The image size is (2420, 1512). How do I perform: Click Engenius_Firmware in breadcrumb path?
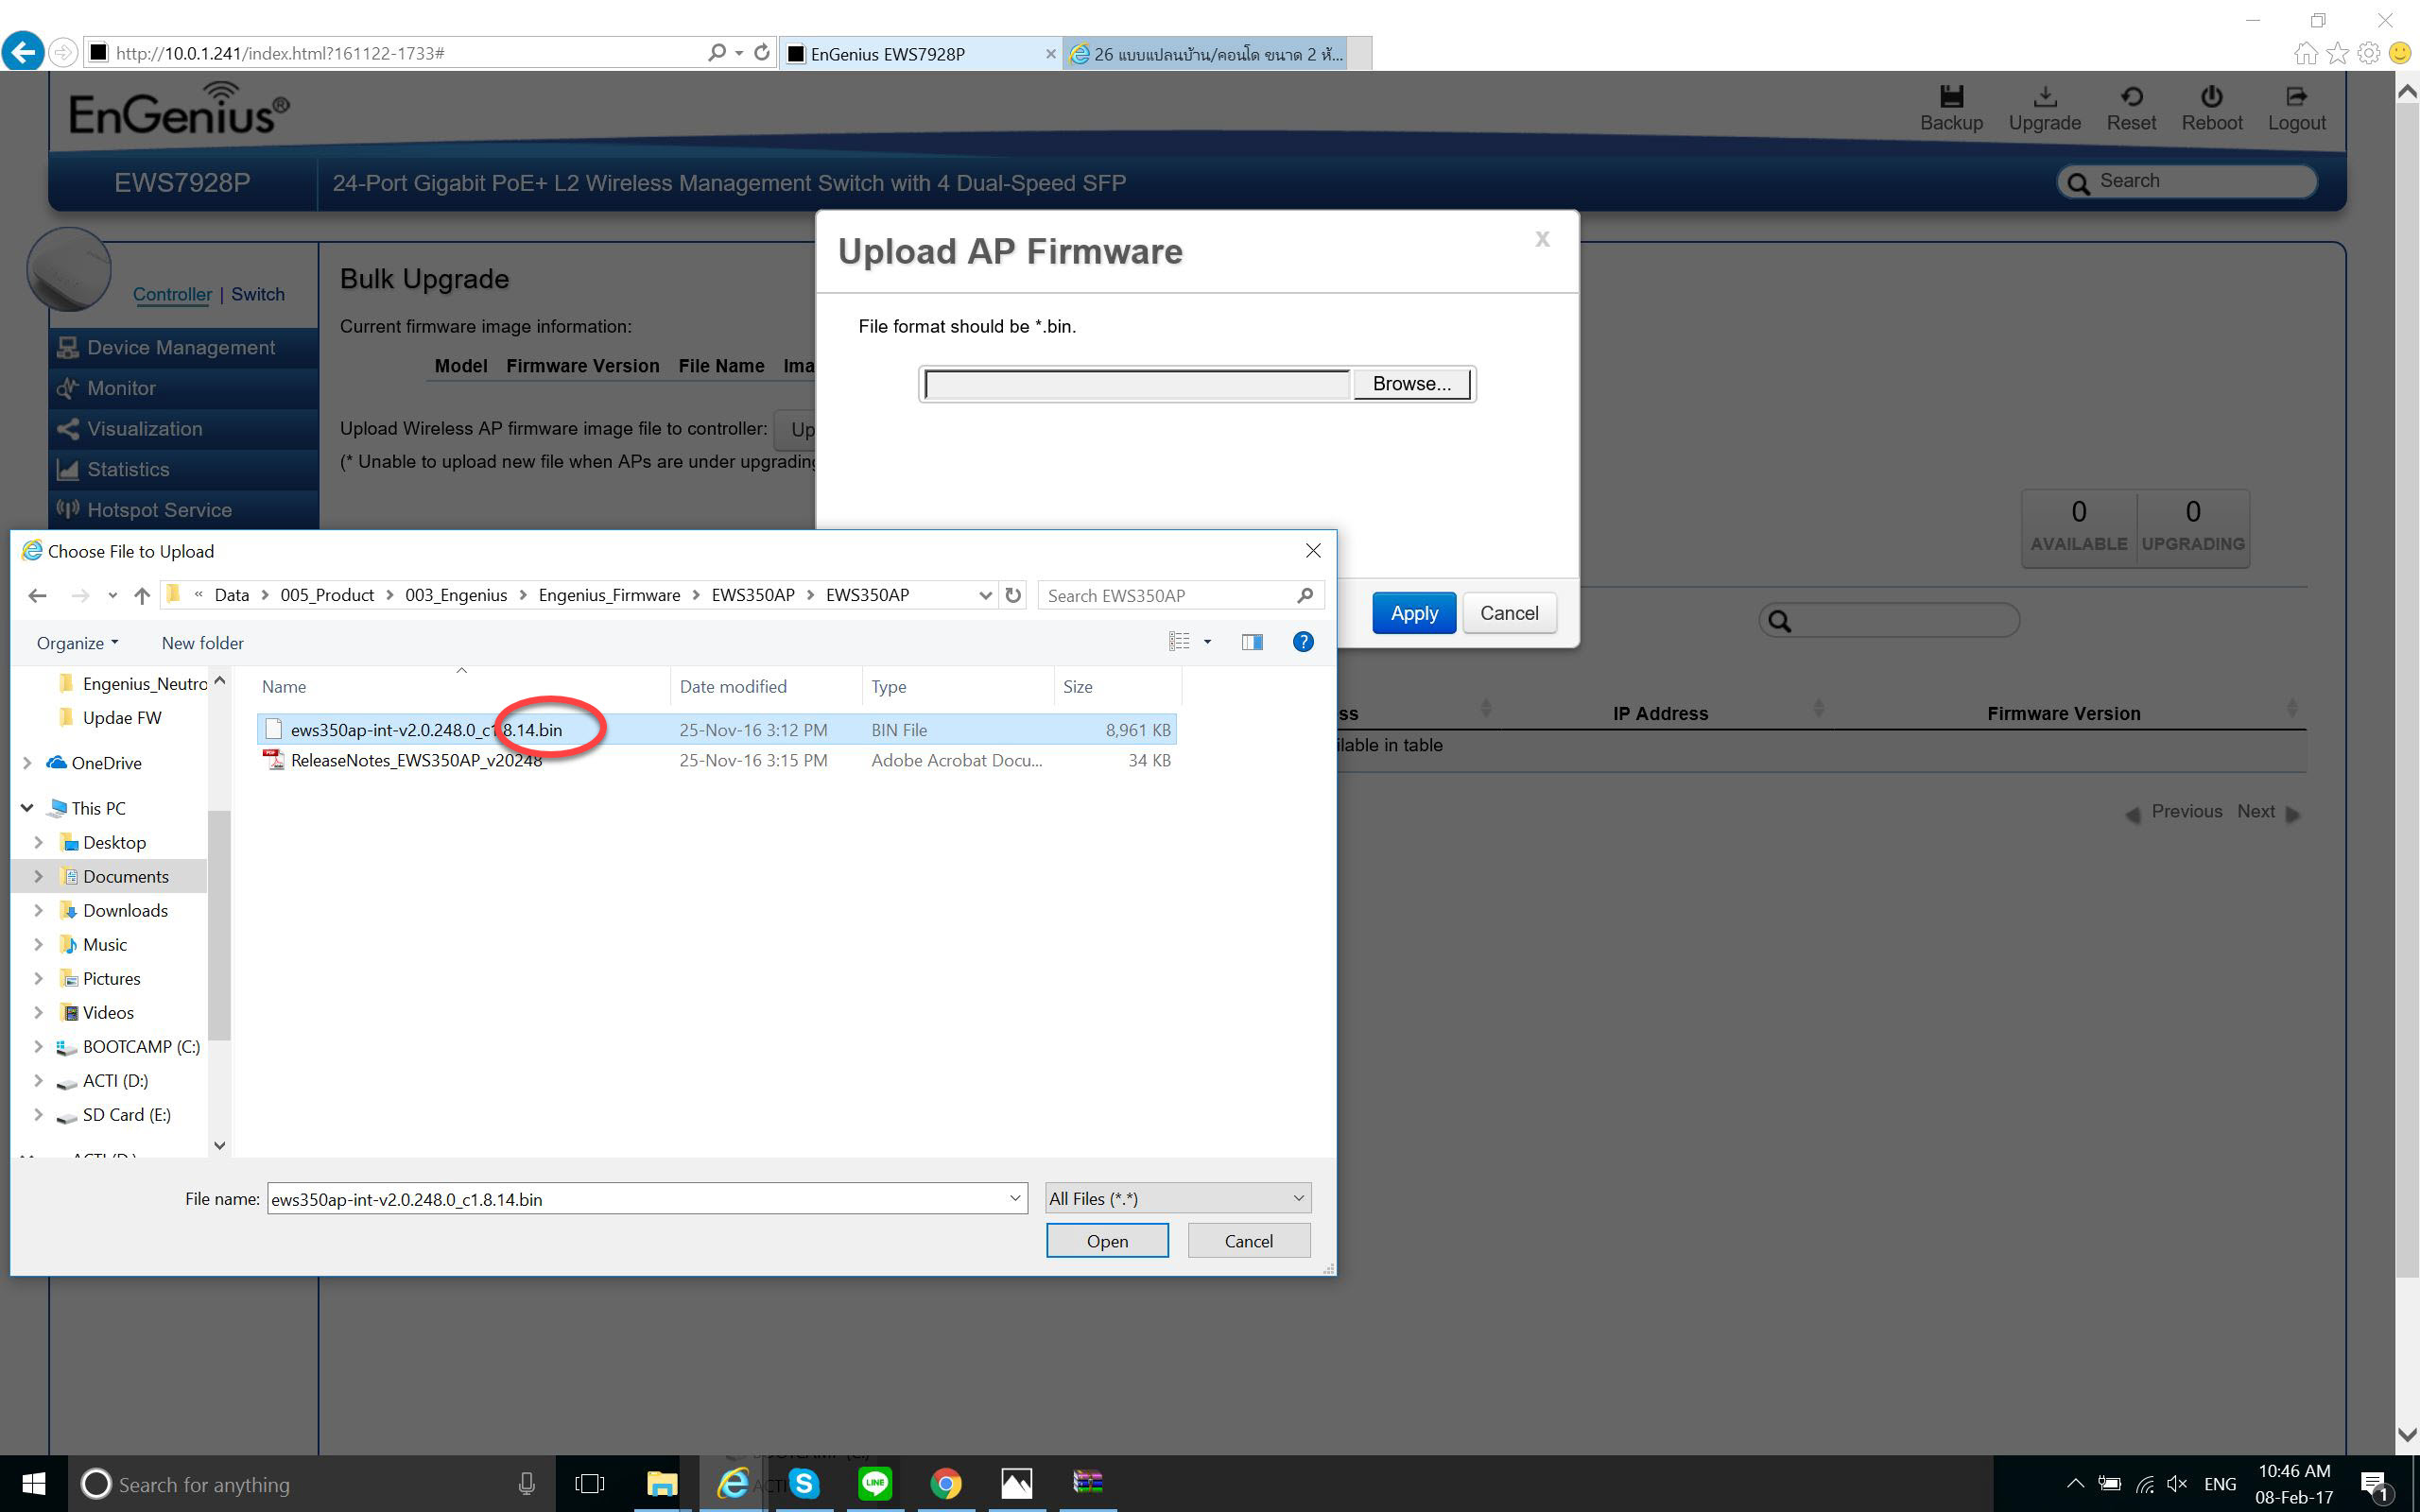609,596
